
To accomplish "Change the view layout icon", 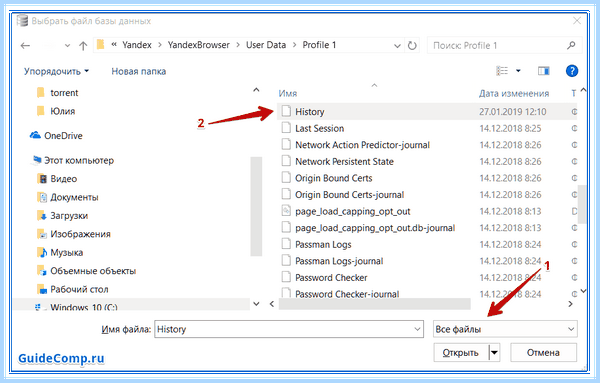I will [502, 71].
